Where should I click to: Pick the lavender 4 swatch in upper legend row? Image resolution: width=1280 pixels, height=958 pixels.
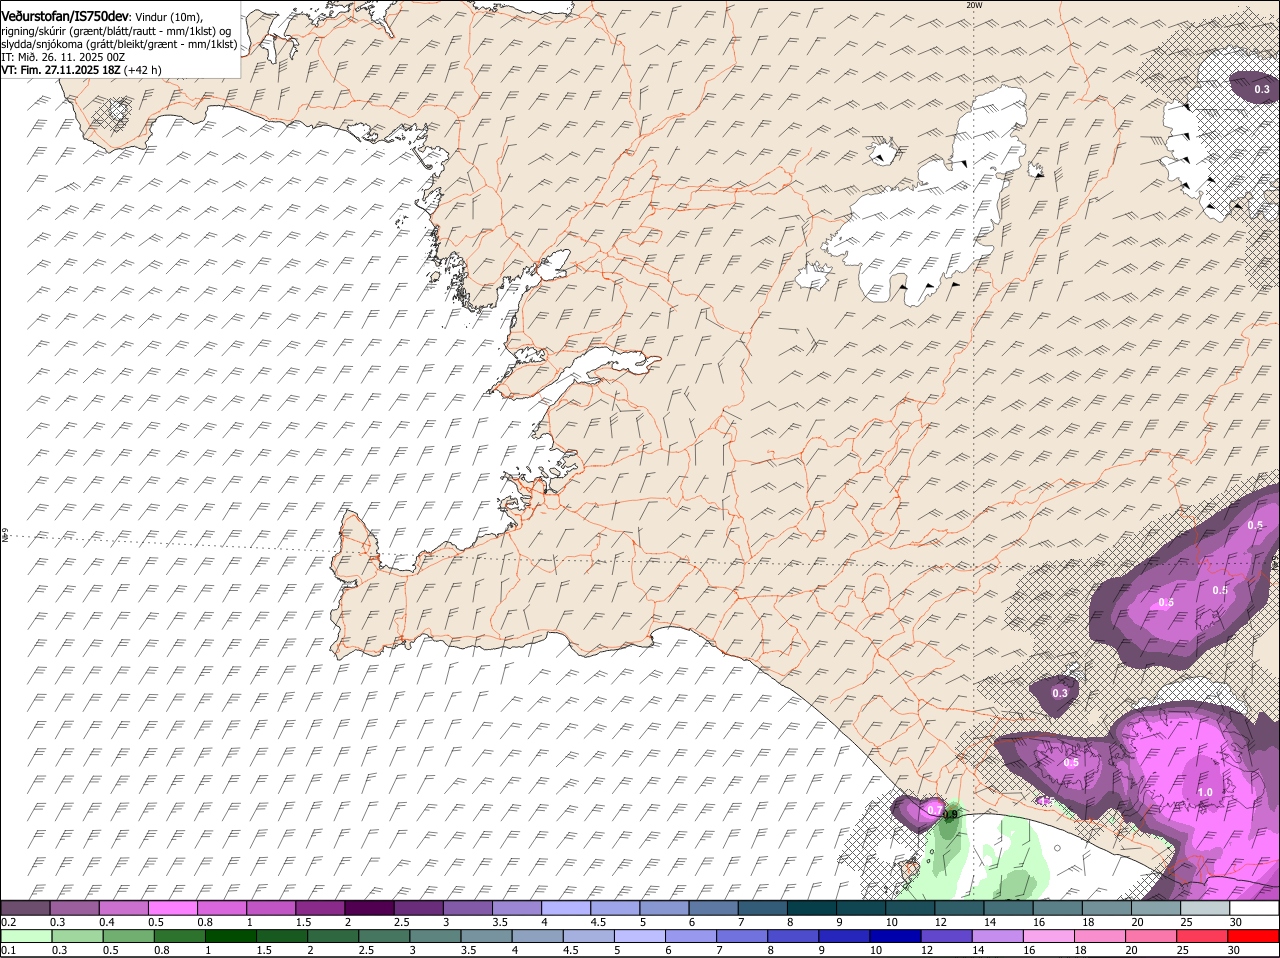coord(565,908)
